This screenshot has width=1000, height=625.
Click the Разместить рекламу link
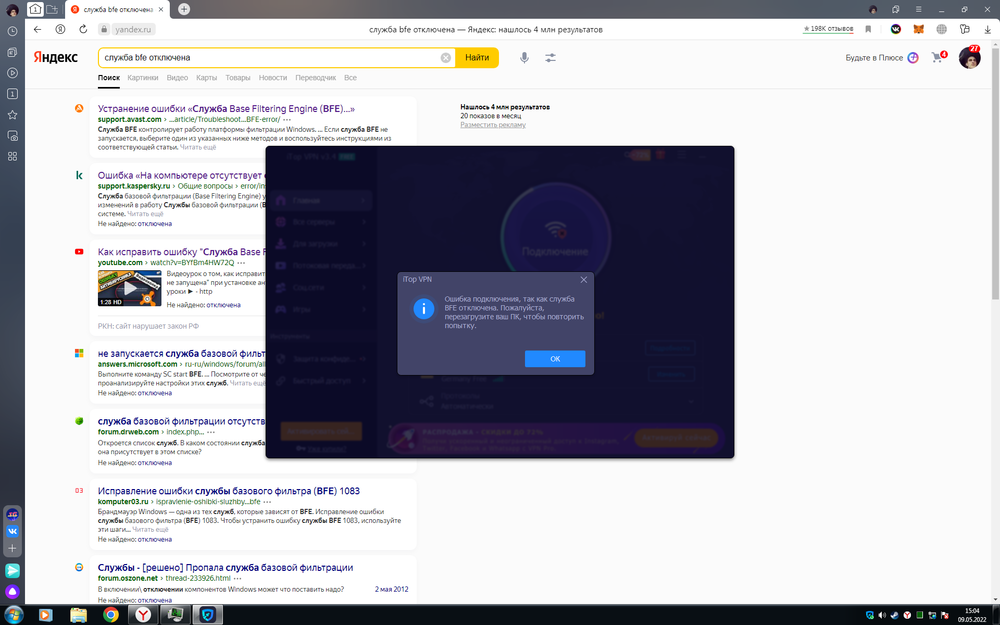pyautogui.click(x=493, y=125)
